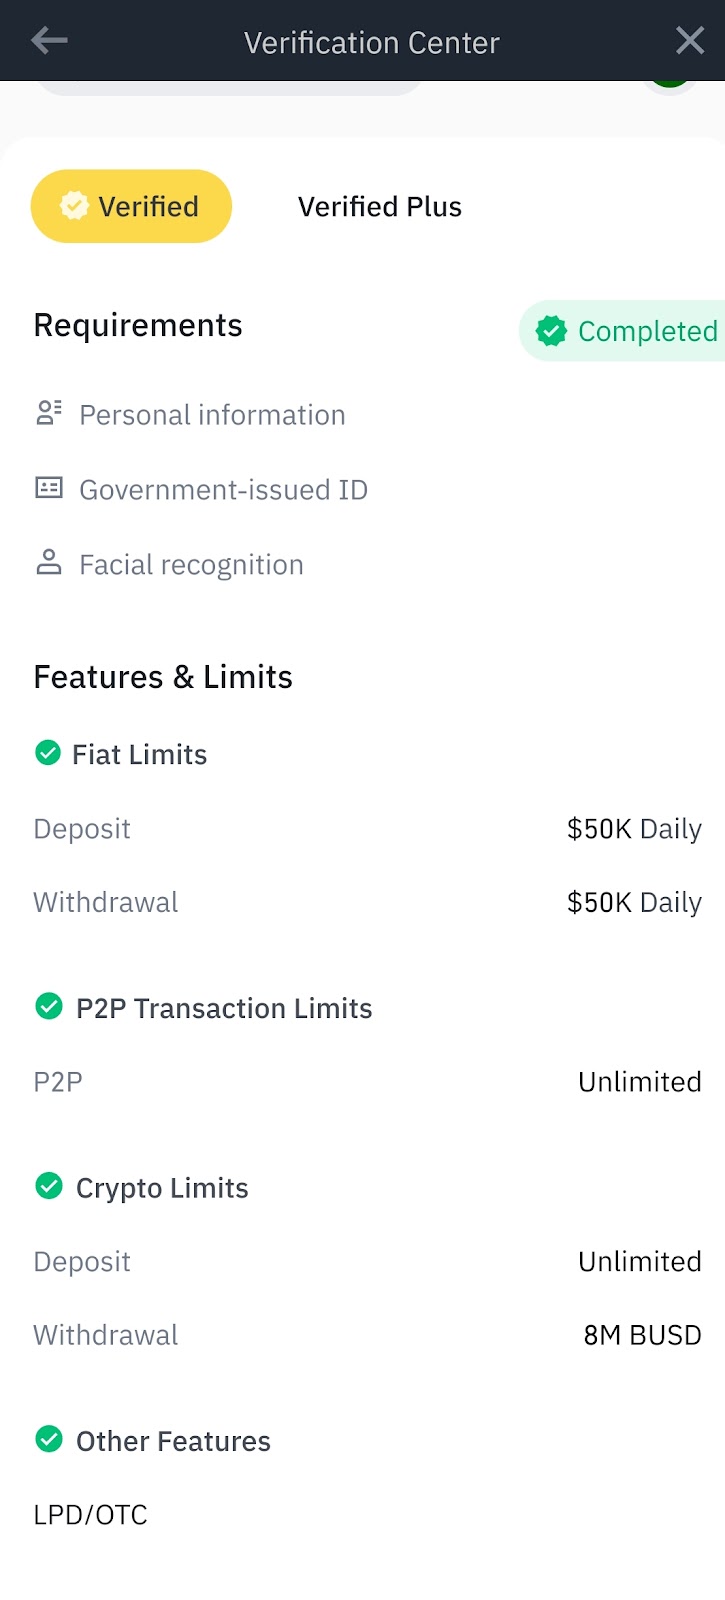The width and height of the screenshot is (725, 1600).
Task: Click the Personal information icon
Action: (49, 413)
